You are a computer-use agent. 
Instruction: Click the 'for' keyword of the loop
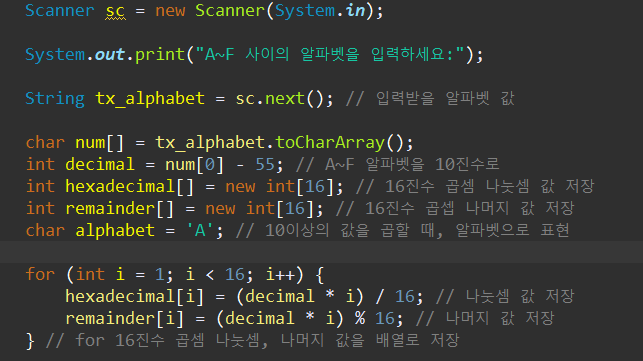pos(40,274)
